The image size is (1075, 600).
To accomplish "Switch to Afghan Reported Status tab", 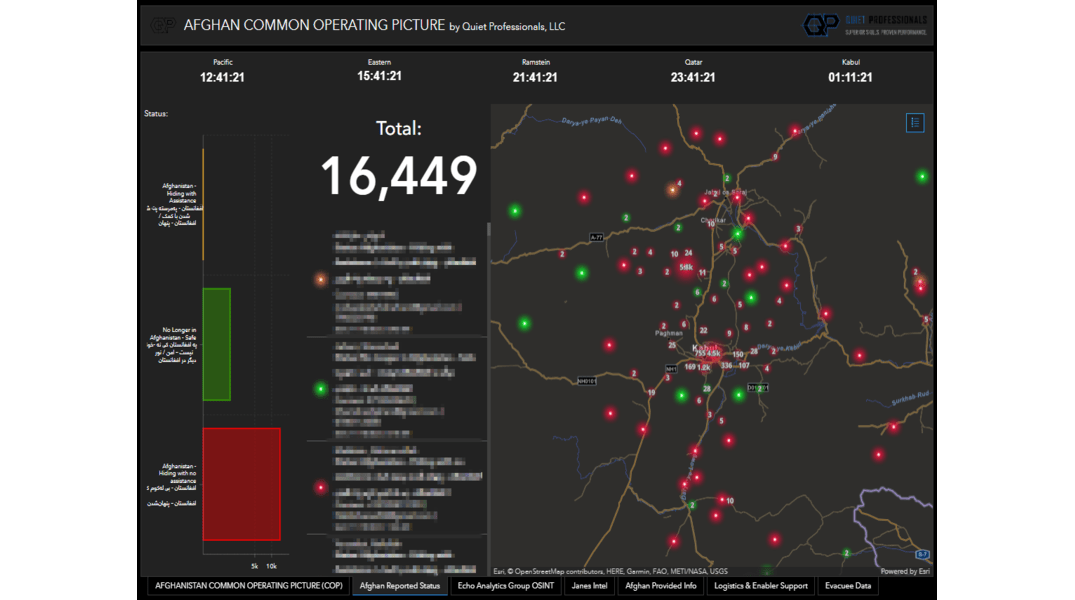I will pos(400,586).
